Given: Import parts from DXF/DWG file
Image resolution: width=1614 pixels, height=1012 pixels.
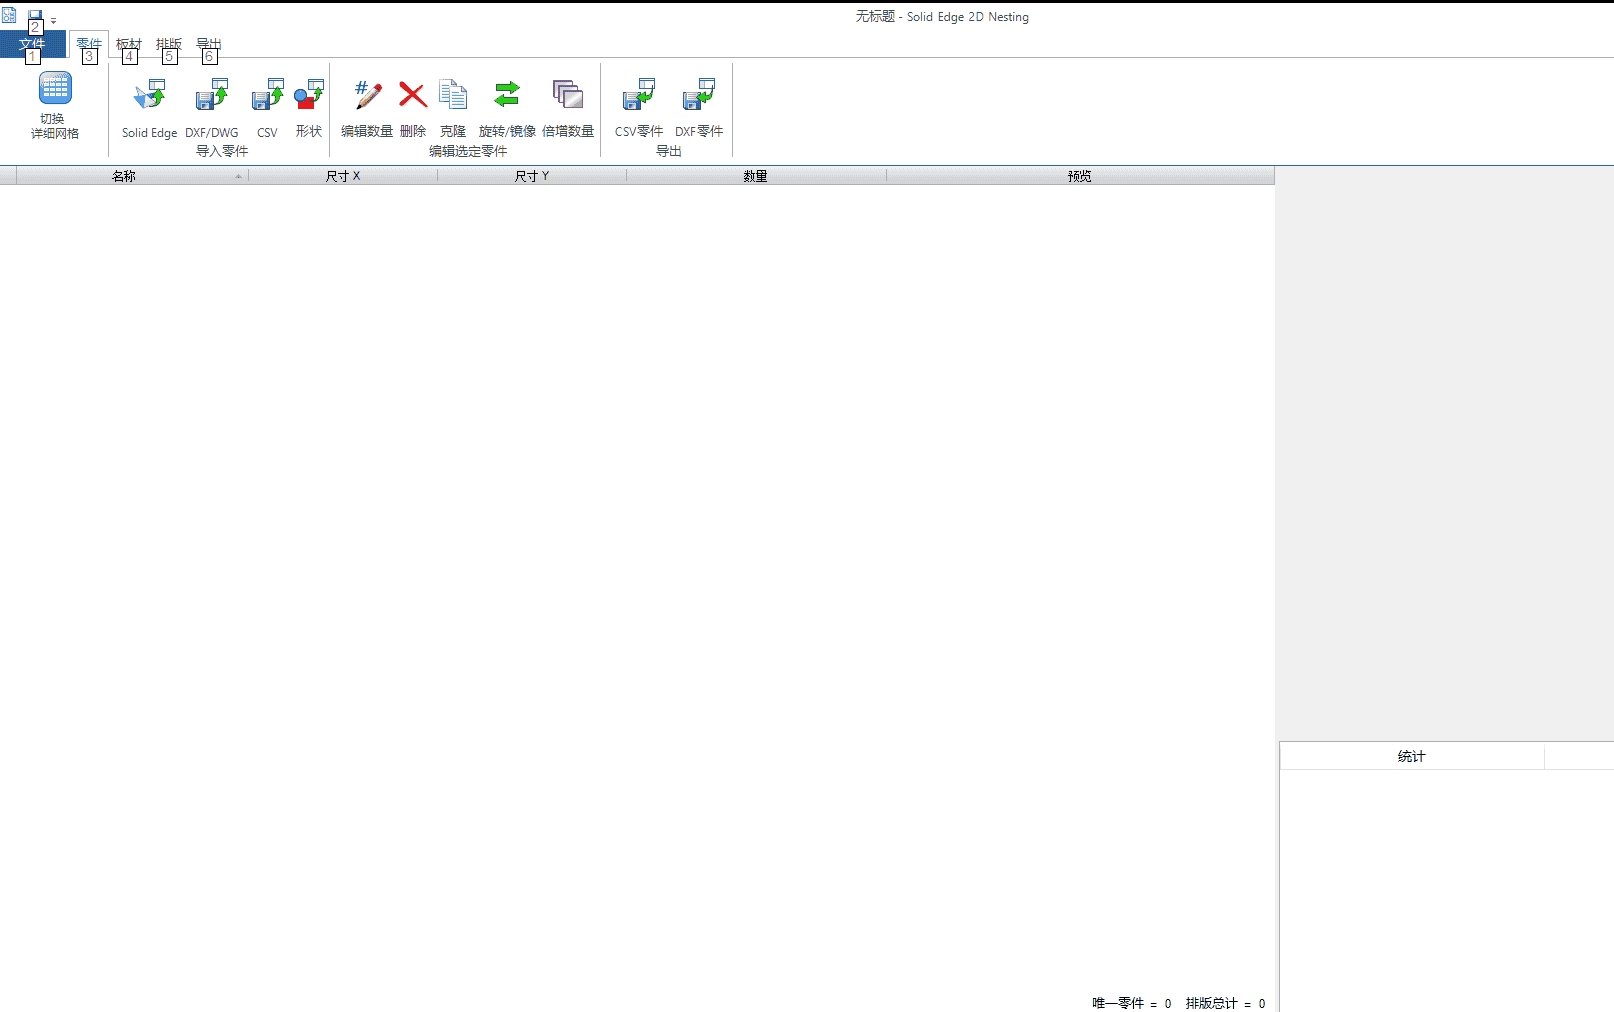Looking at the screenshot, I should [212, 108].
